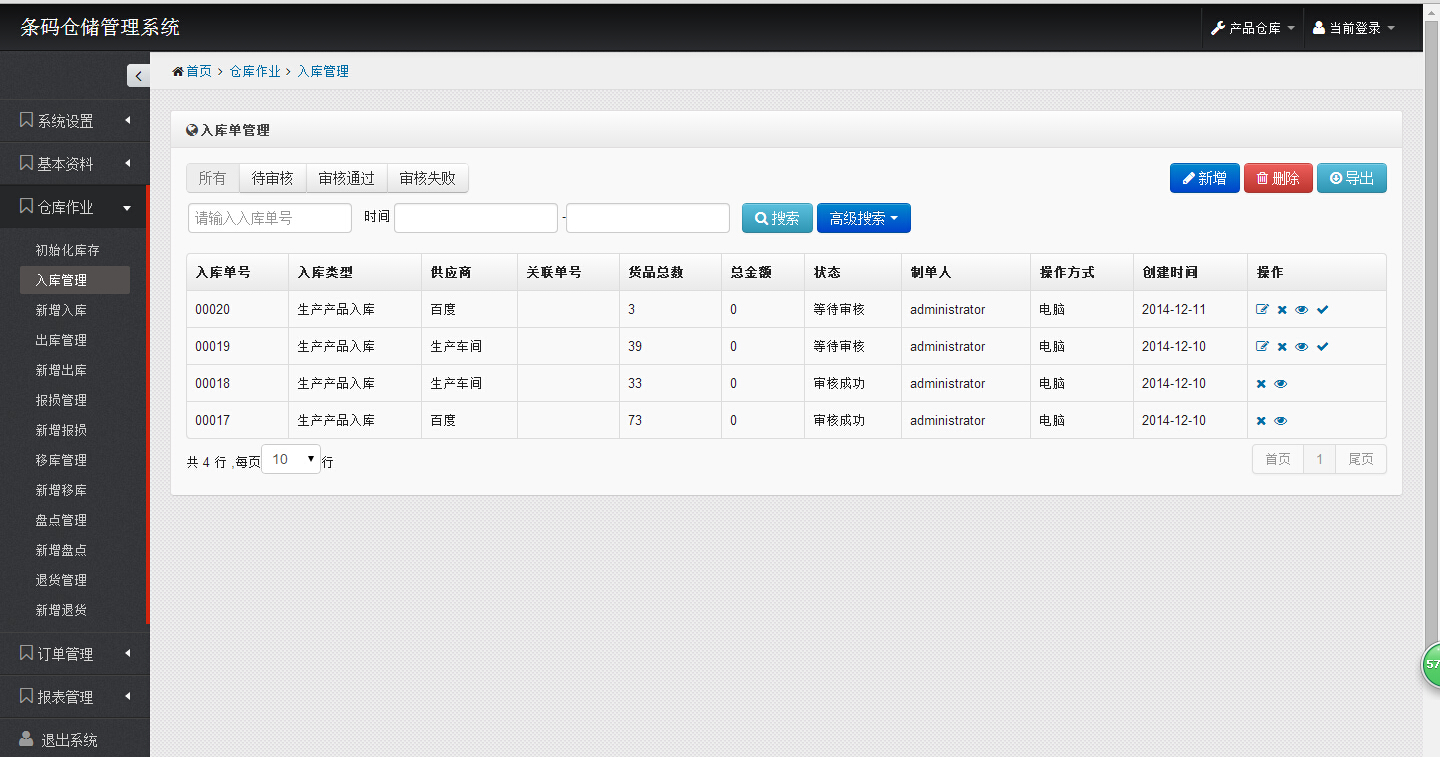
Task: Expand 系统设置 sidebar menu
Action: 75,121
